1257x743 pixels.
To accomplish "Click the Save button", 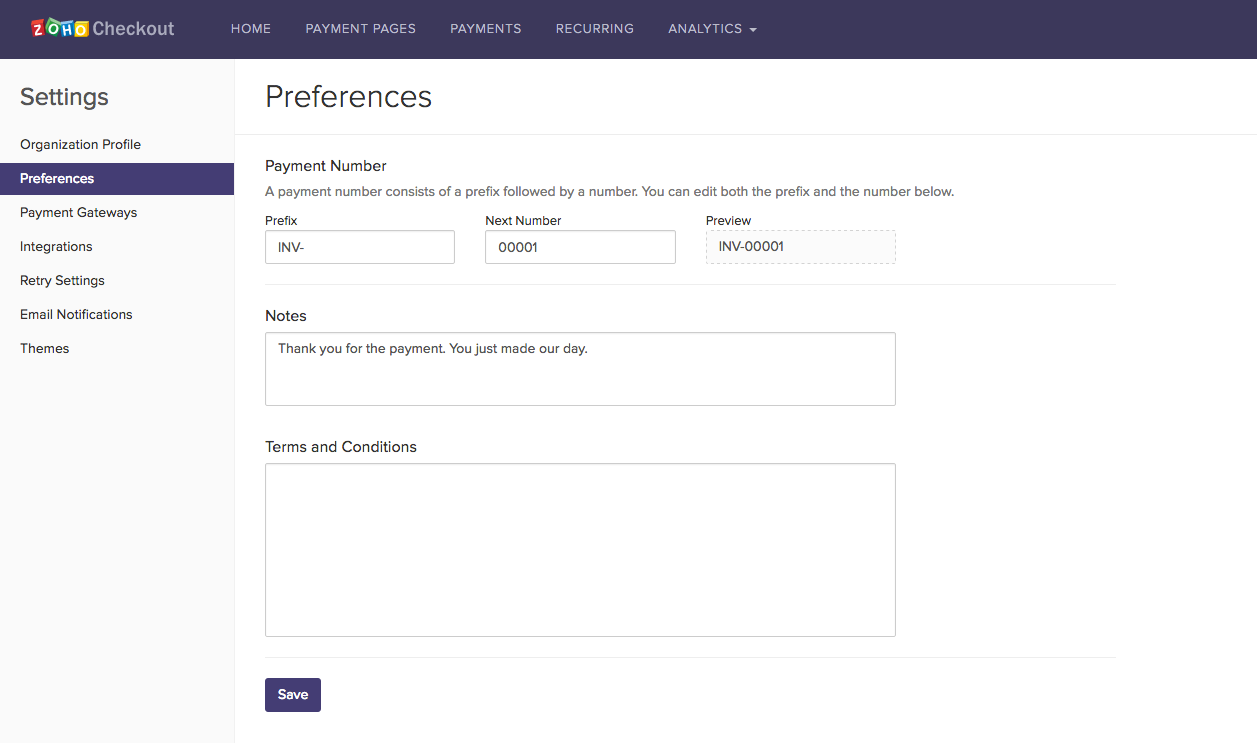I will tap(292, 694).
